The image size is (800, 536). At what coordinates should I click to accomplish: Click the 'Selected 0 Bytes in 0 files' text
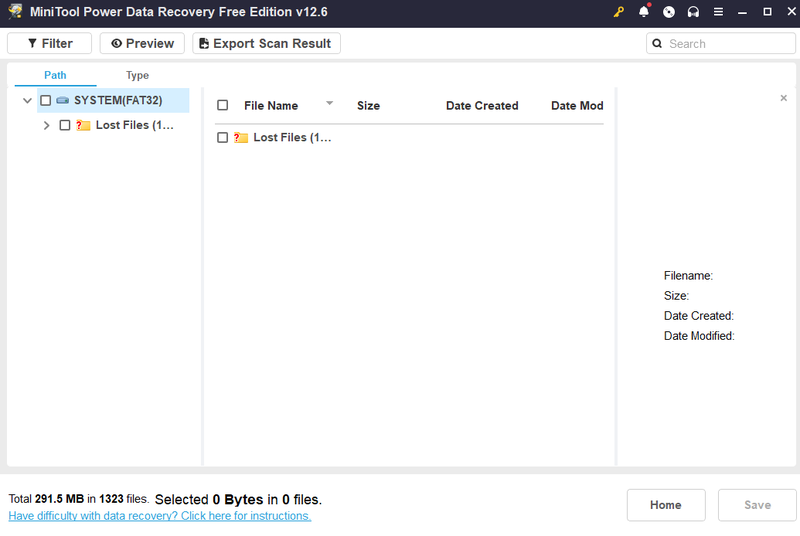[x=238, y=499]
